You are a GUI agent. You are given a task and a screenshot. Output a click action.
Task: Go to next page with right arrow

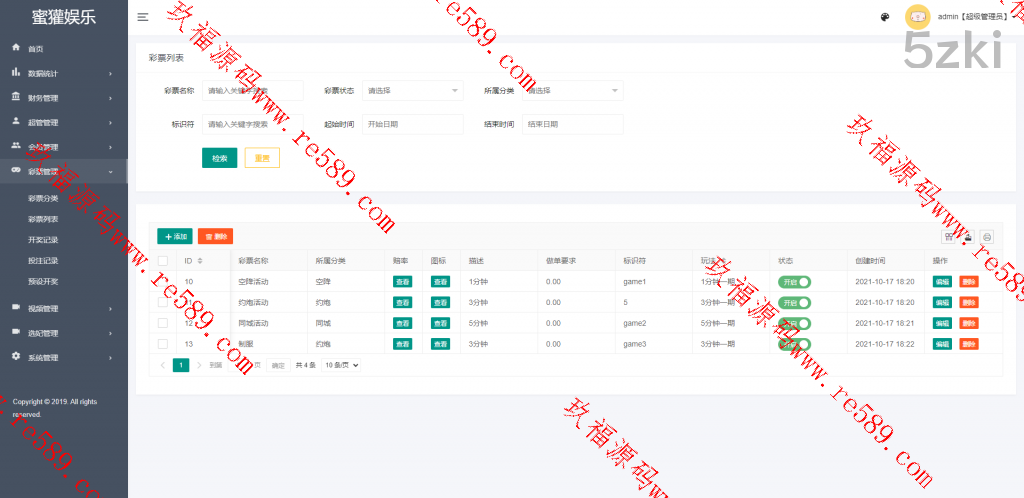click(199, 365)
